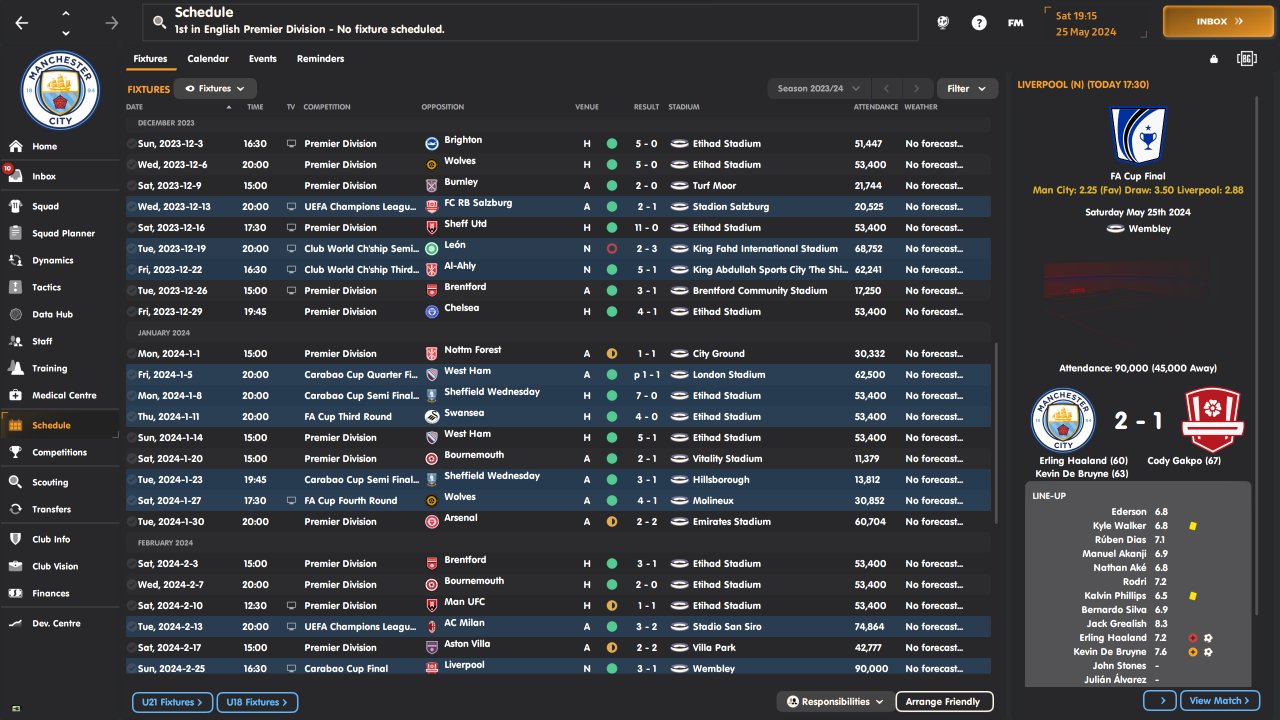Click the help question mark icon
Viewport: 1280px width, 720px height.
click(979, 22)
